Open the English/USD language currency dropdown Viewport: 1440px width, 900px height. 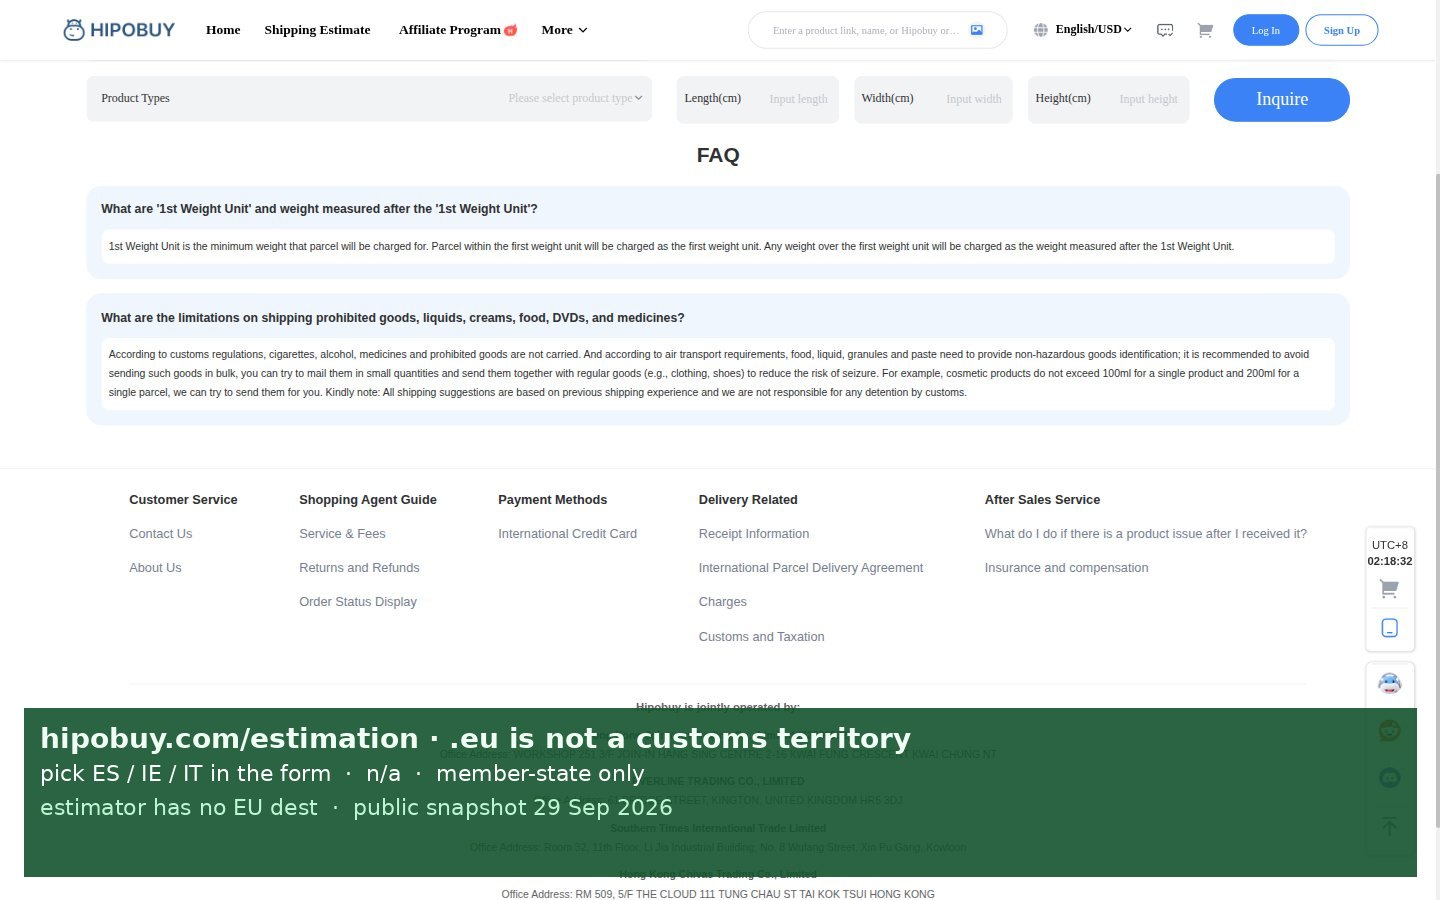pos(1093,30)
